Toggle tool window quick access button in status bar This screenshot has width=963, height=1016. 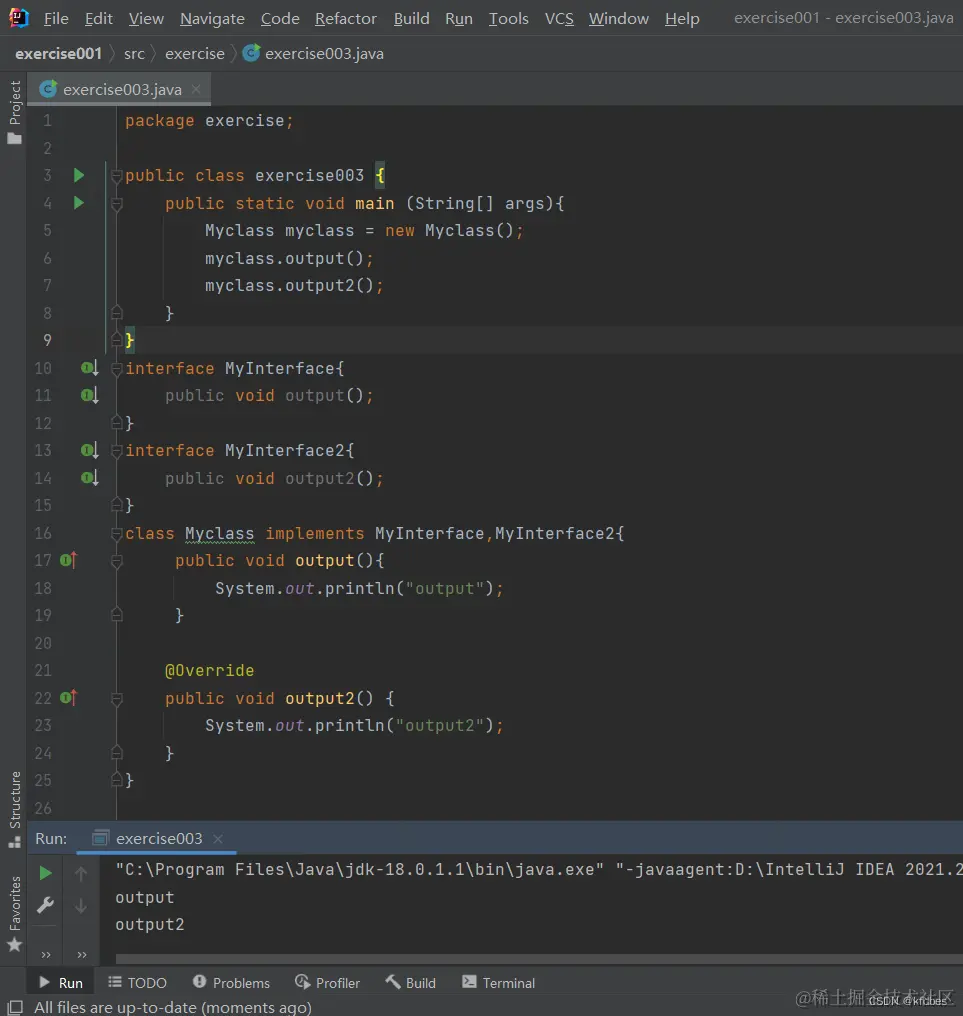pos(14,1007)
